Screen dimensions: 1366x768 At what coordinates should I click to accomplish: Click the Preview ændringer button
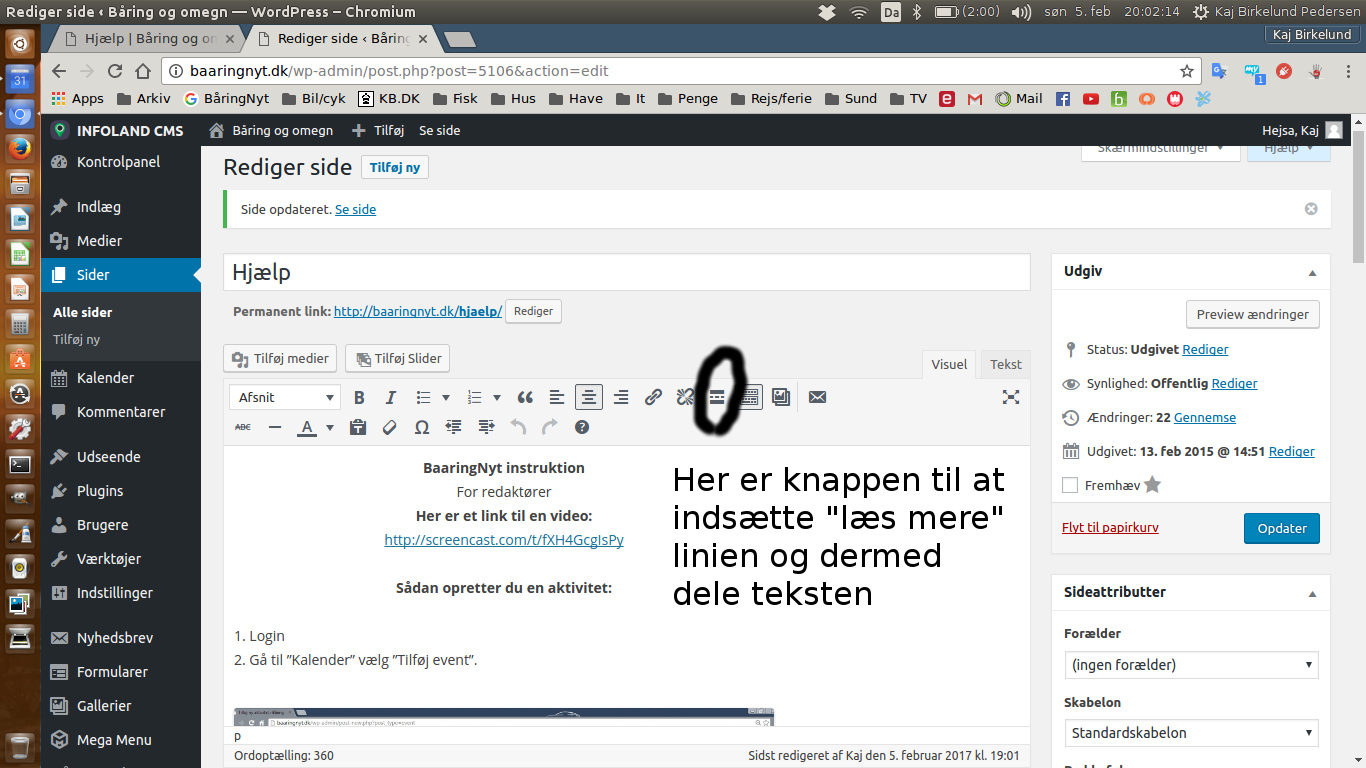point(1252,314)
